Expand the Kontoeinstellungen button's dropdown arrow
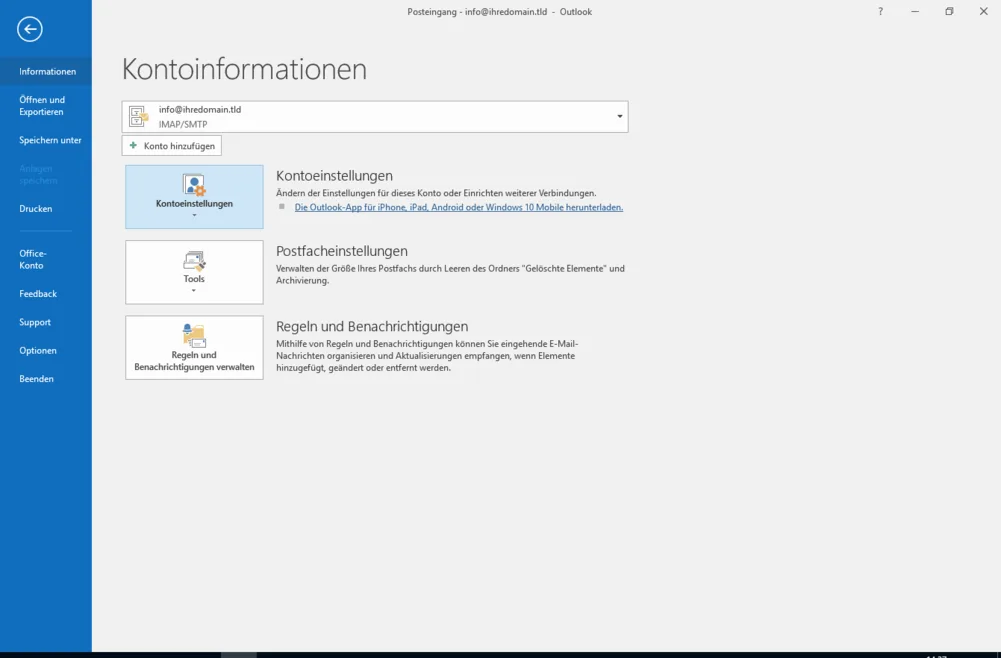 coord(194,216)
